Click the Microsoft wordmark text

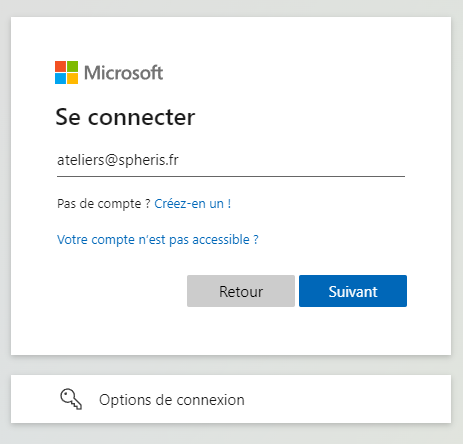pyautogui.click(x=123, y=73)
